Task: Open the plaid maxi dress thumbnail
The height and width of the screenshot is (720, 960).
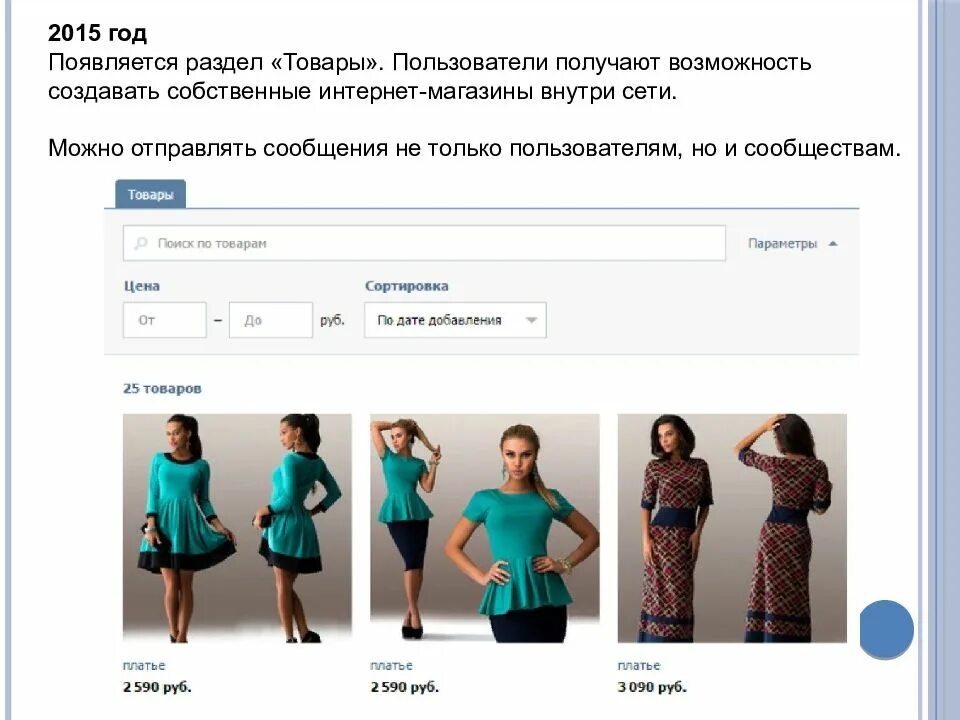Action: pyautogui.click(x=732, y=528)
